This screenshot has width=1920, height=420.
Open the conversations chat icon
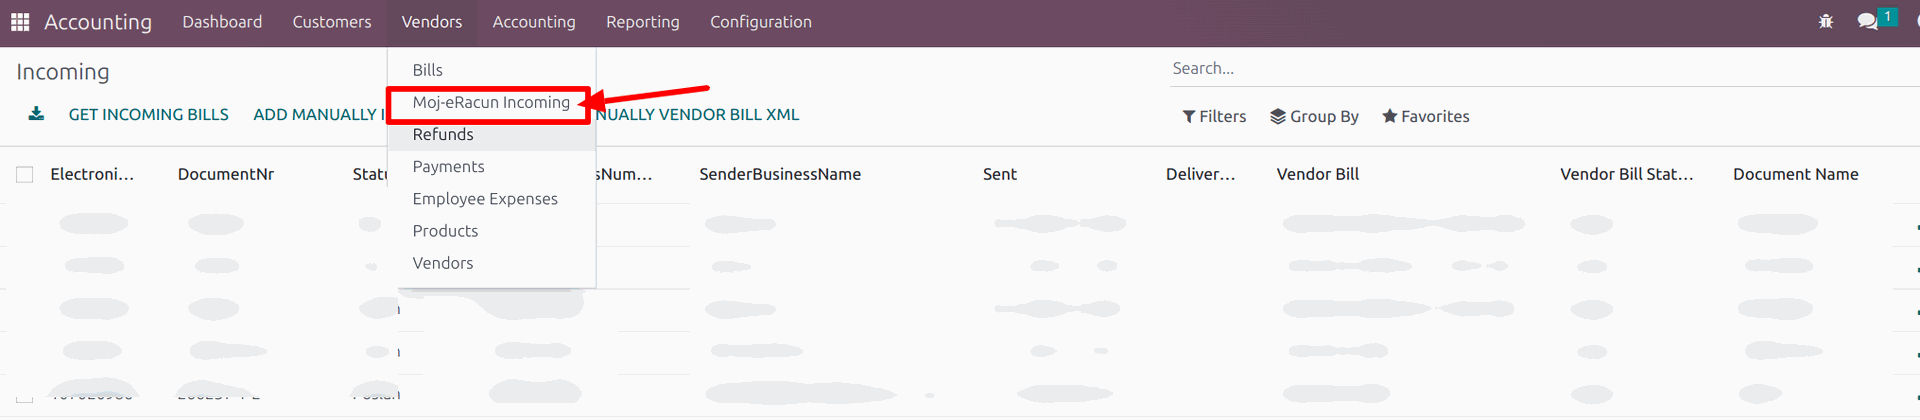point(1866,21)
